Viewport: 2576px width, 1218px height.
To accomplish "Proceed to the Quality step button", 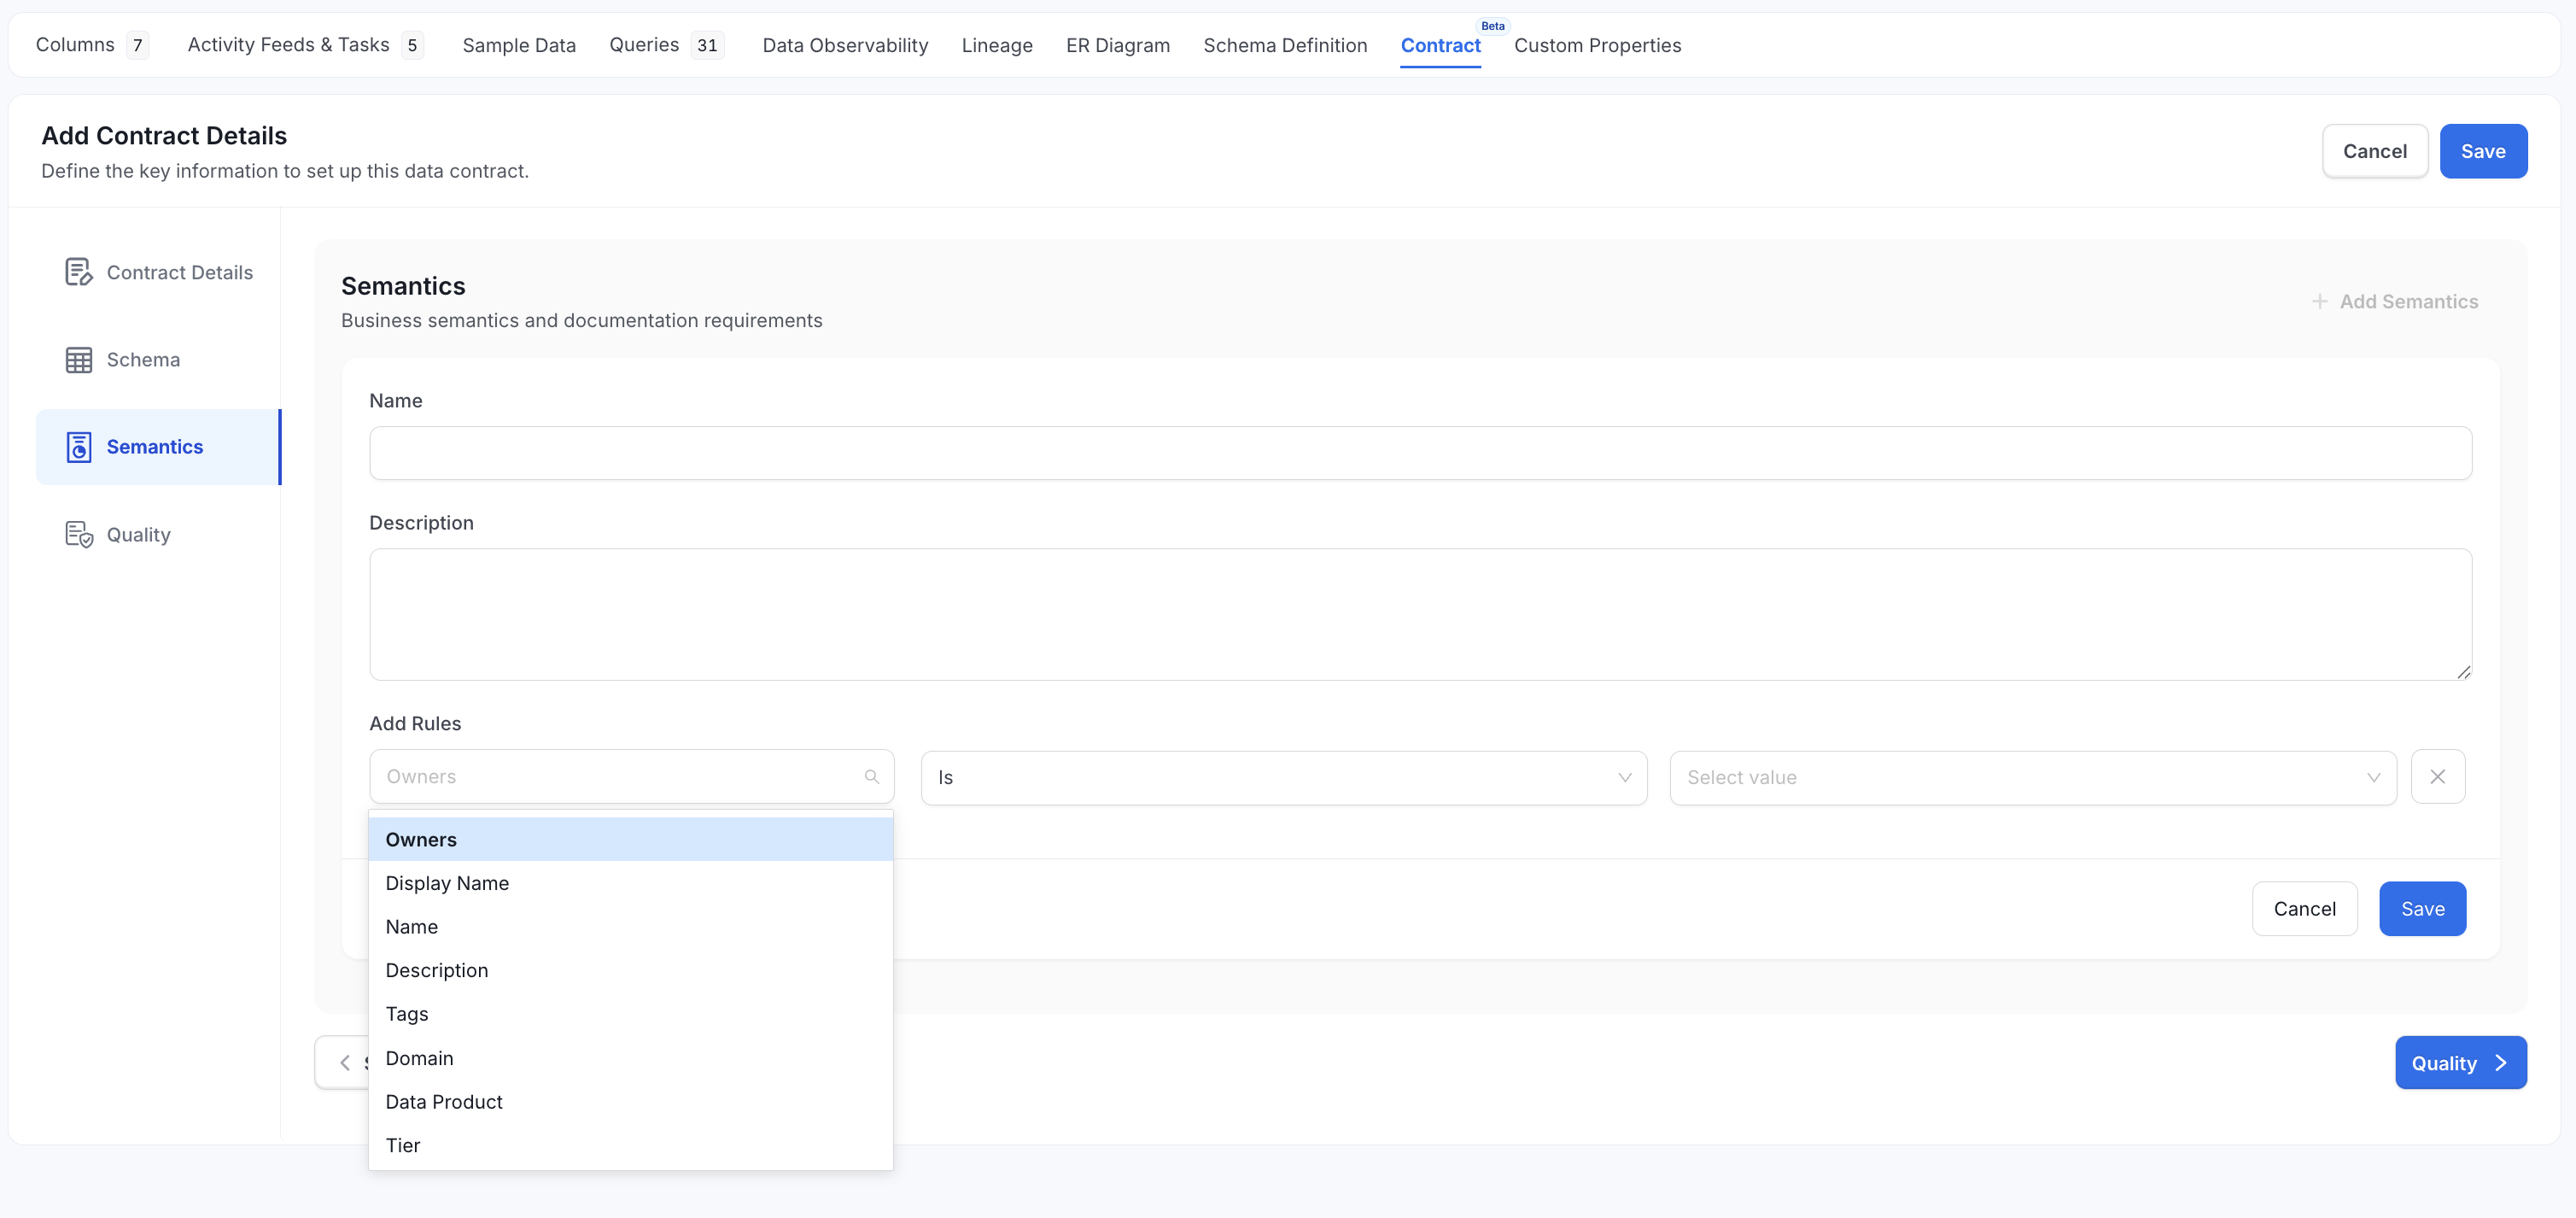I will pos(2460,1062).
